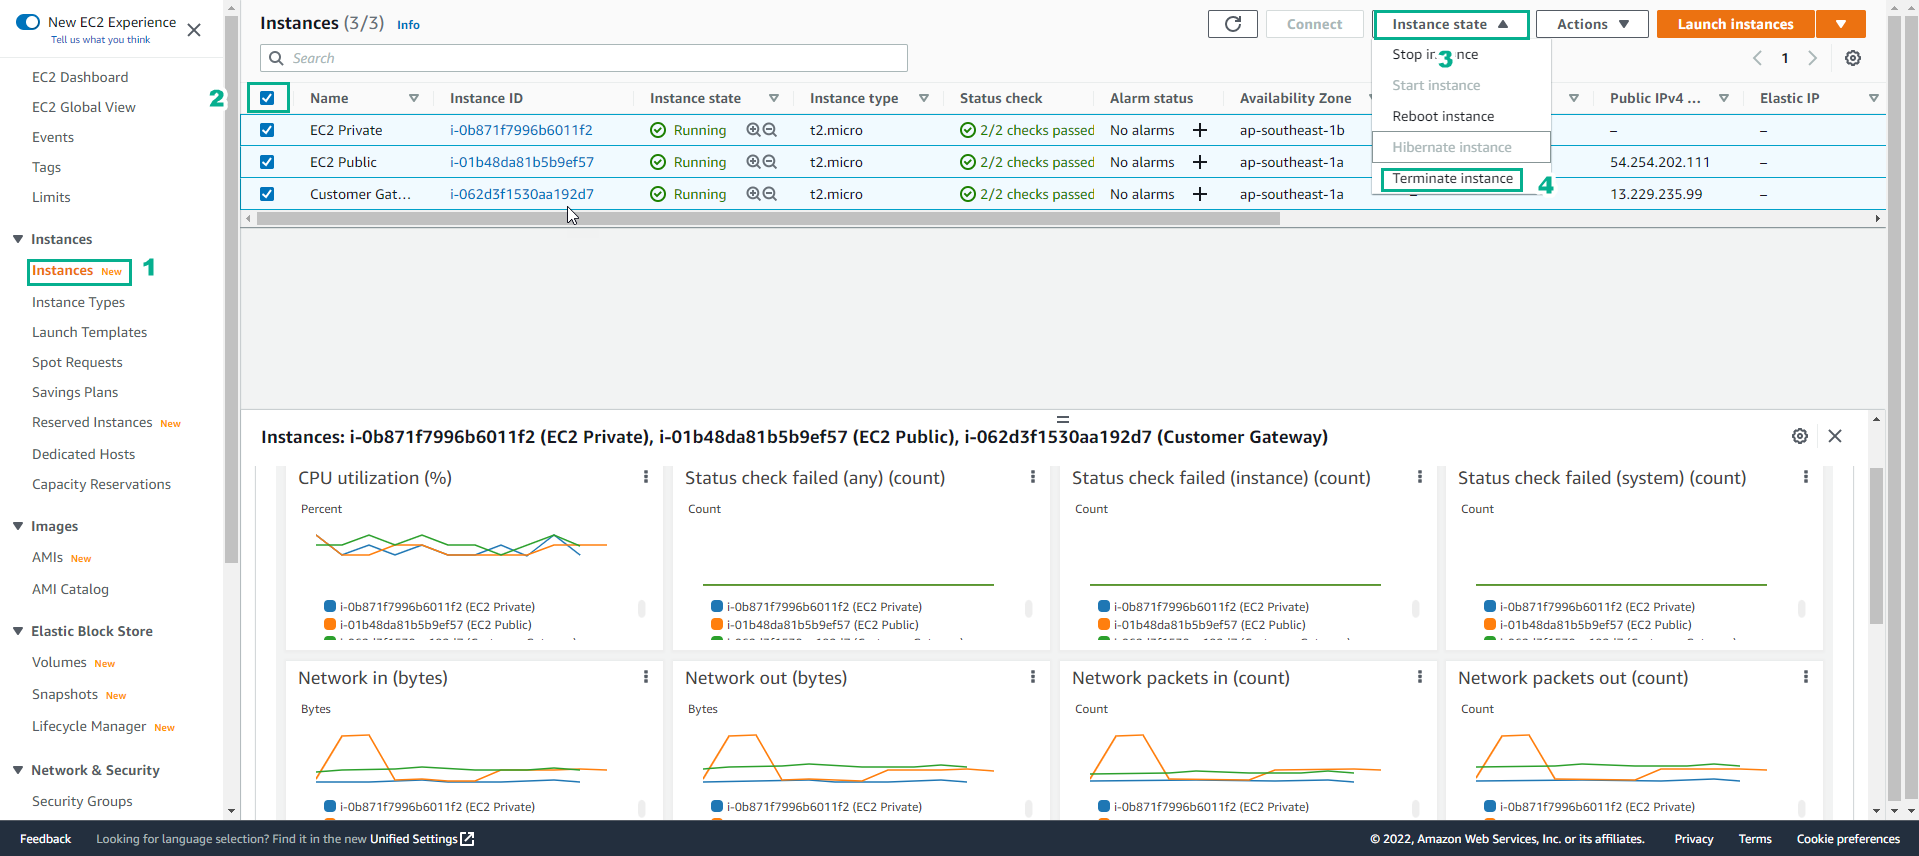Add alarm plus icon for Customer Gateway
The width and height of the screenshot is (1919, 856).
(1200, 194)
